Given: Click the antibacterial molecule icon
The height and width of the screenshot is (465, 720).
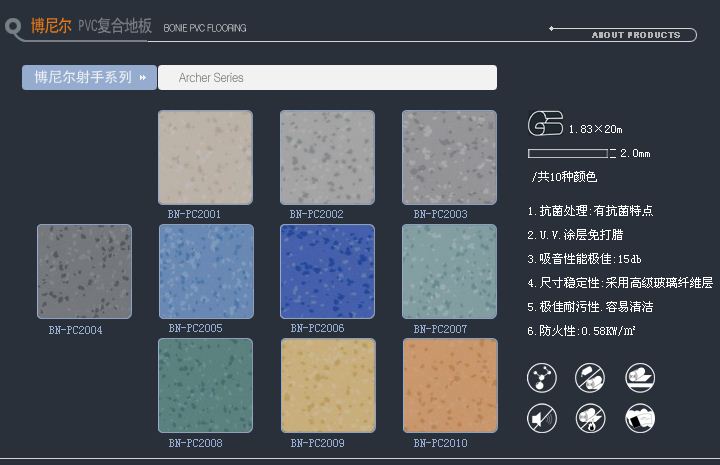Looking at the screenshot, I should (x=542, y=377).
